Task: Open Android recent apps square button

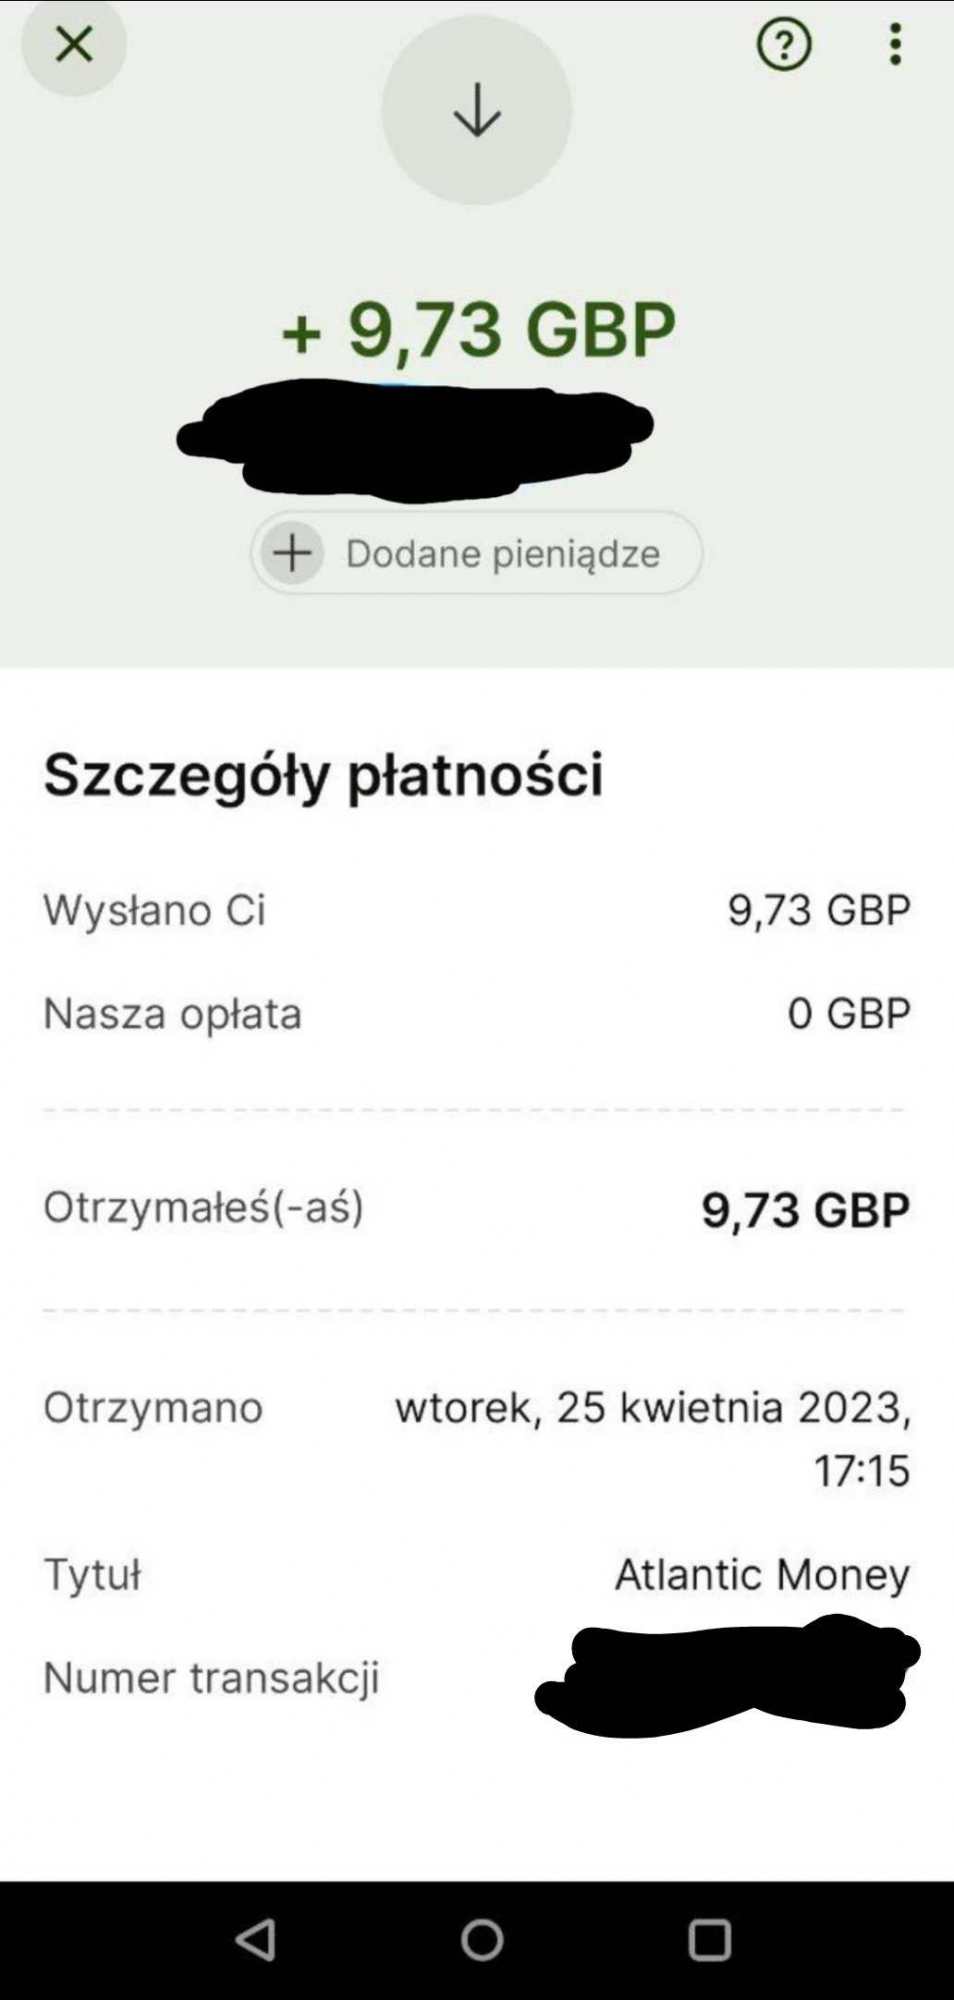Action: [709, 1940]
